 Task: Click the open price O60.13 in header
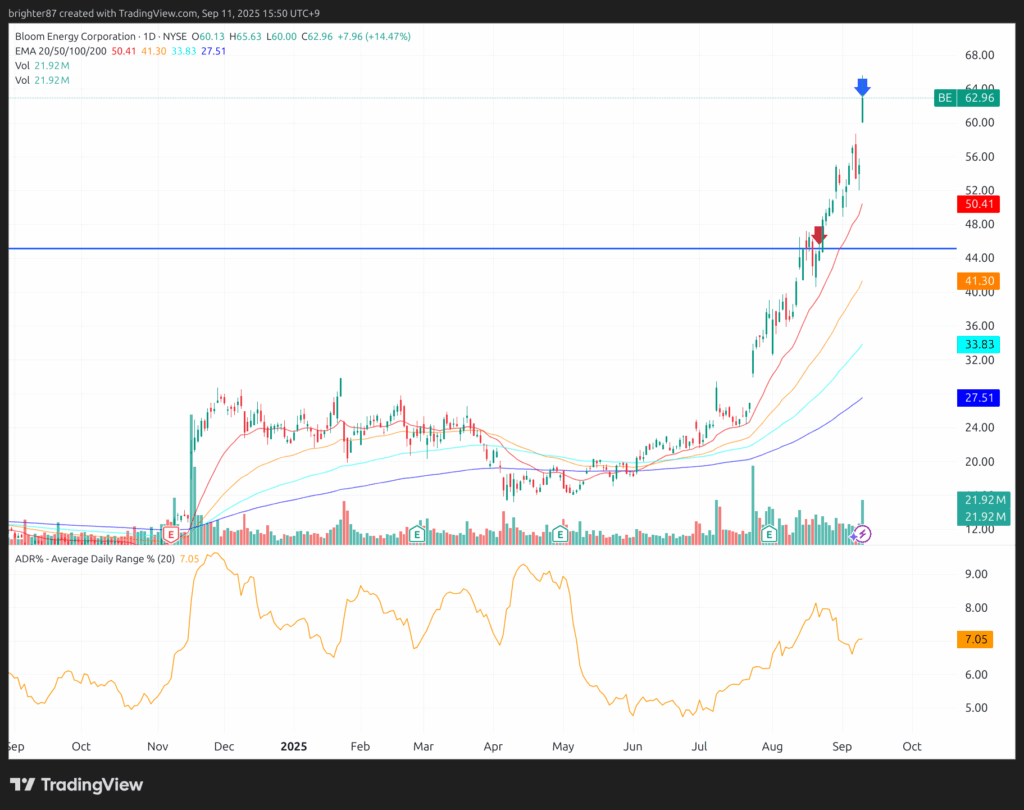point(208,37)
